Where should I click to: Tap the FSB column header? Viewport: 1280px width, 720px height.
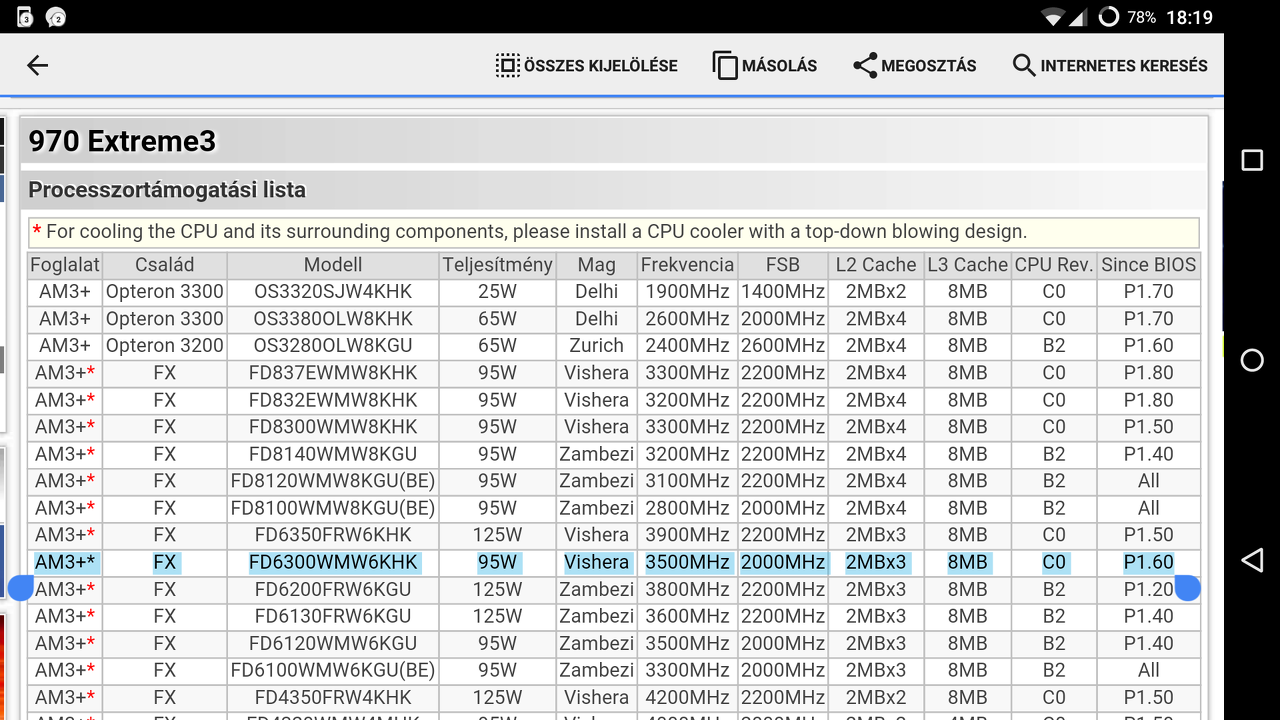pyautogui.click(x=783, y=265)
